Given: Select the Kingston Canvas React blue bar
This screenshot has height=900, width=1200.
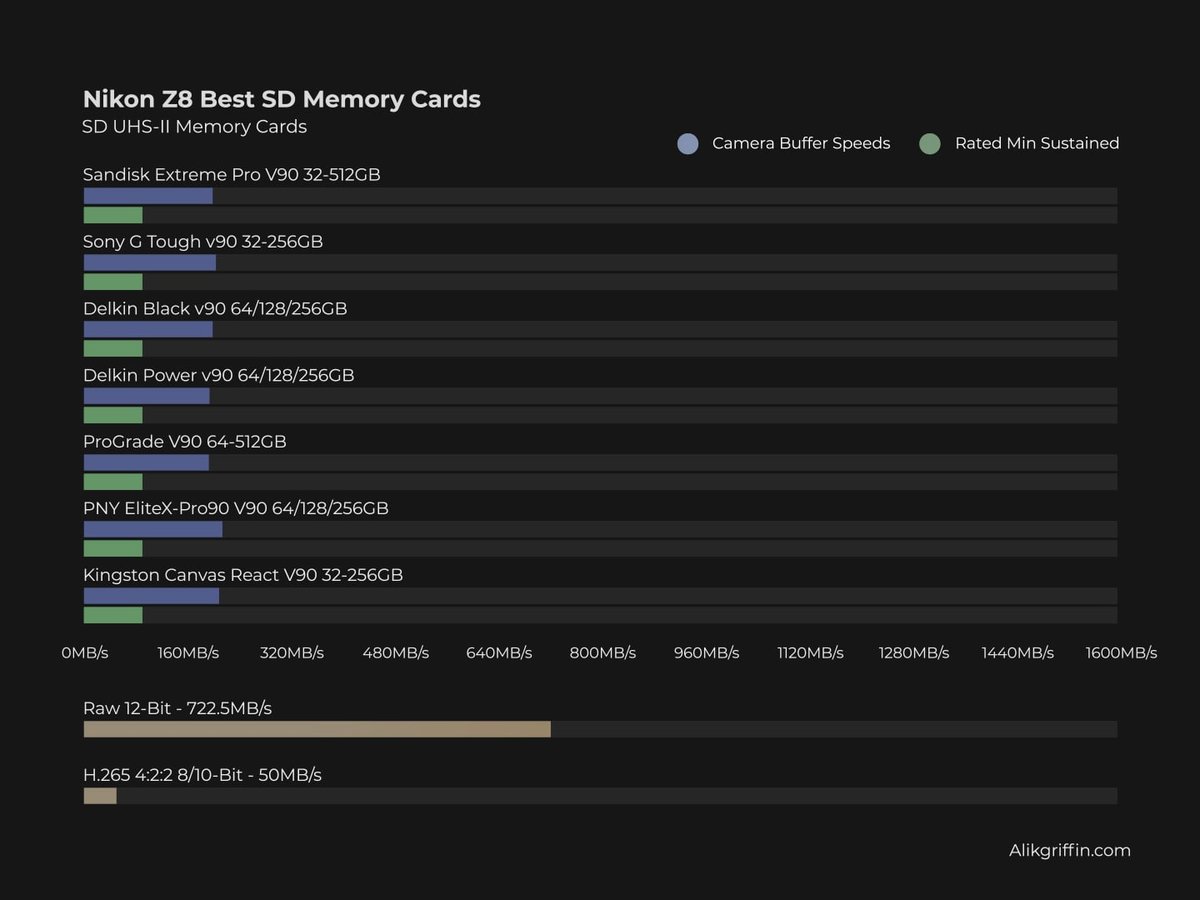Looking at the screenshot, I should click(150, 595).
